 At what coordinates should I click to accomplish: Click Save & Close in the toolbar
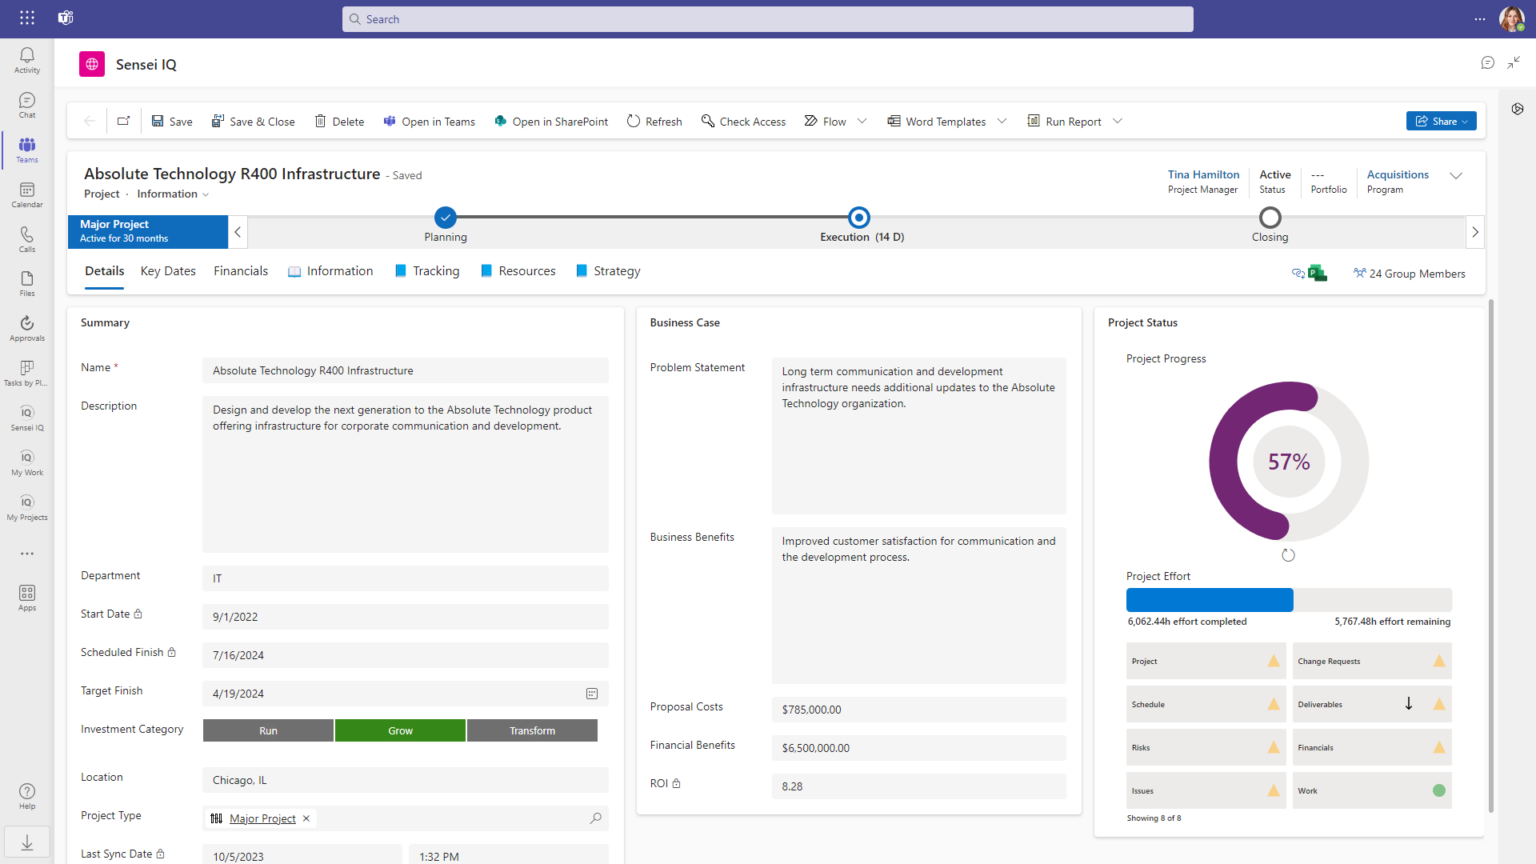253,121
